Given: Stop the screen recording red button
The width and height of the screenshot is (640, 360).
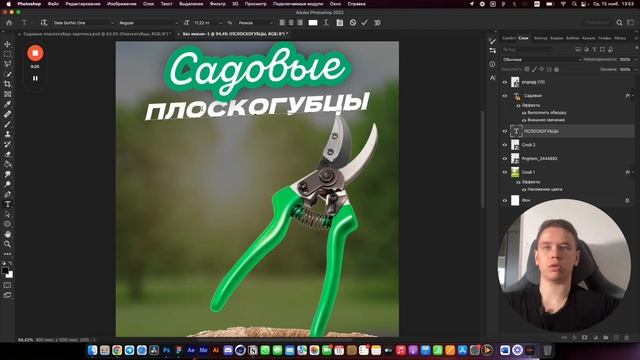Looking at the screenshot, I should point(35,53).
